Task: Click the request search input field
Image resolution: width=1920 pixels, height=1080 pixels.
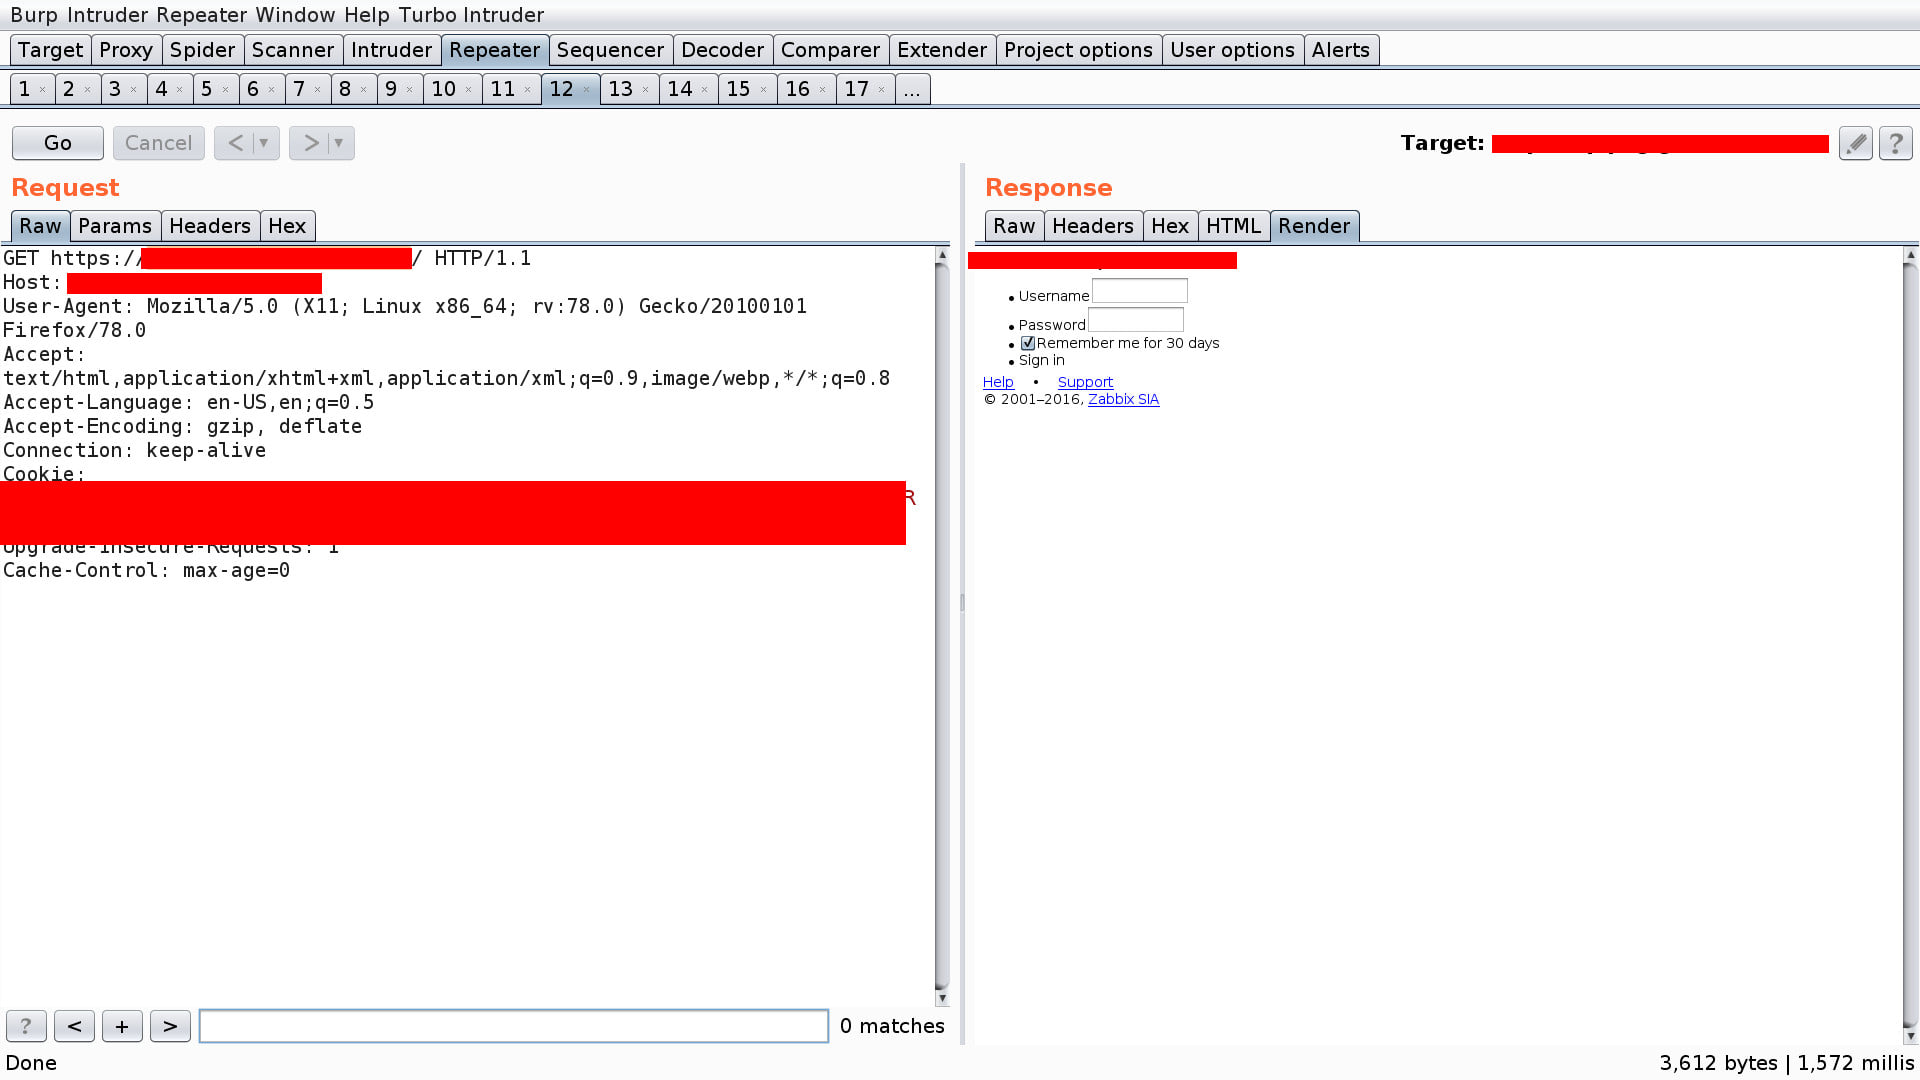Action: [513, 1026]
